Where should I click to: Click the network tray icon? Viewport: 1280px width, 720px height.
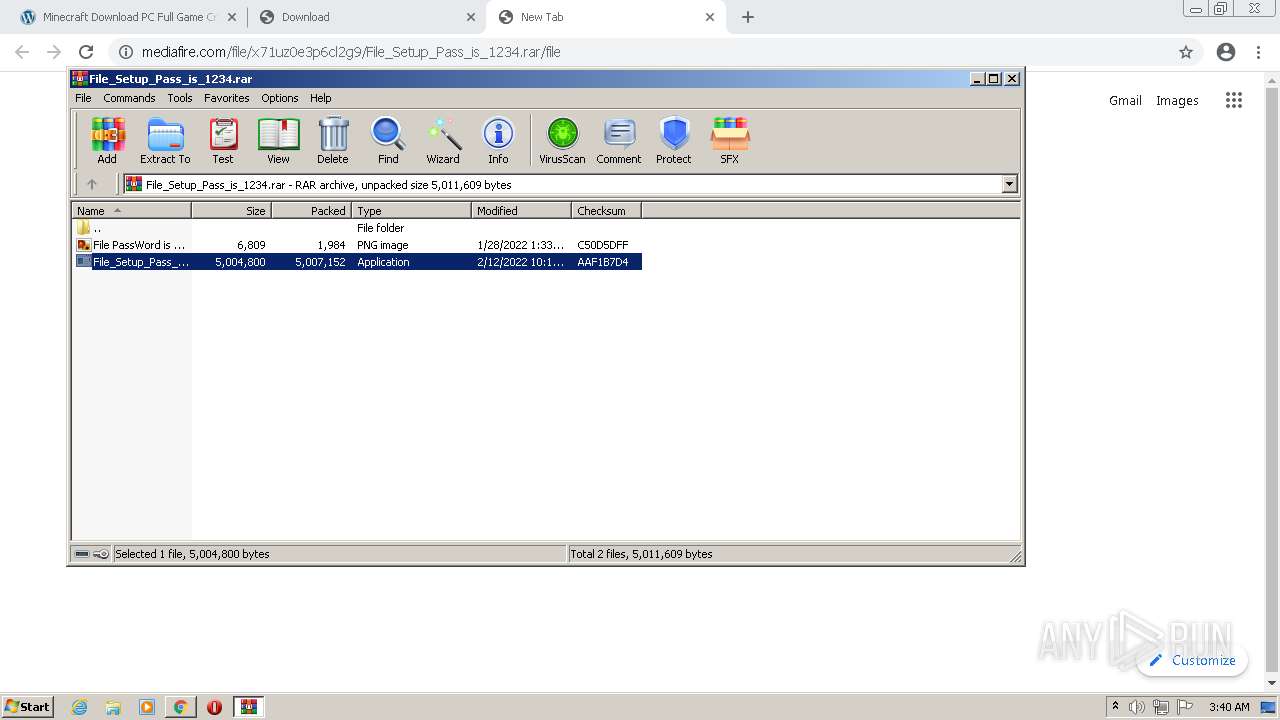point(1161,707)
